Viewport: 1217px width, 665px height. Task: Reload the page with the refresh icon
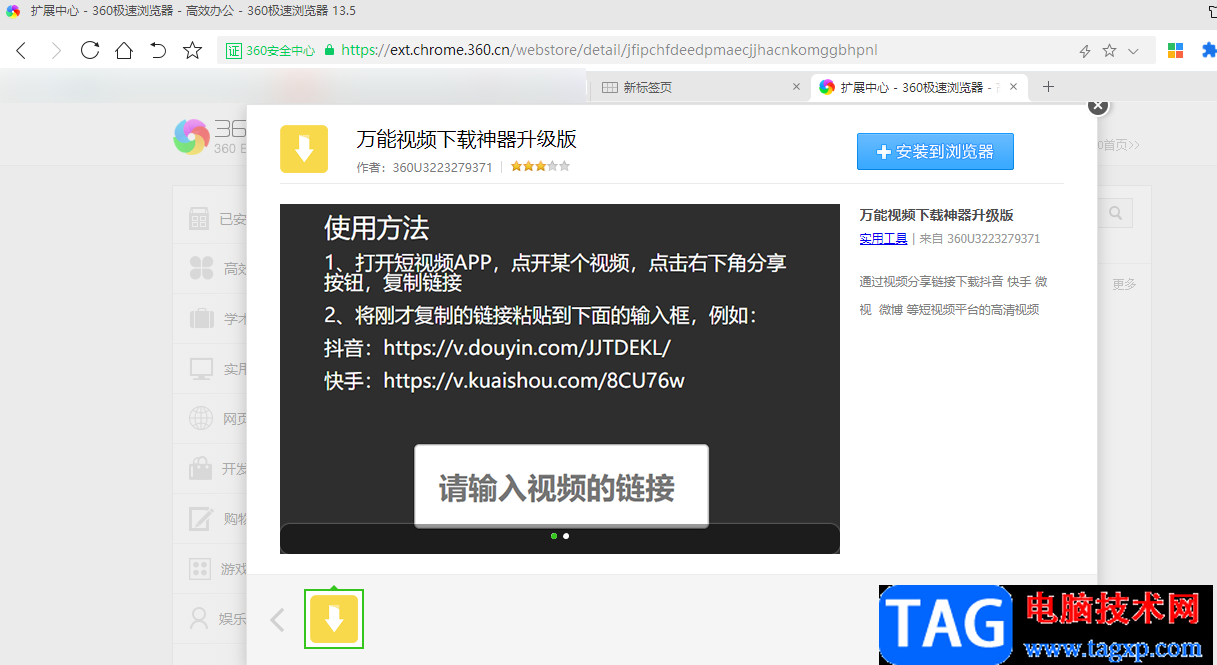(x=90, y=50)
